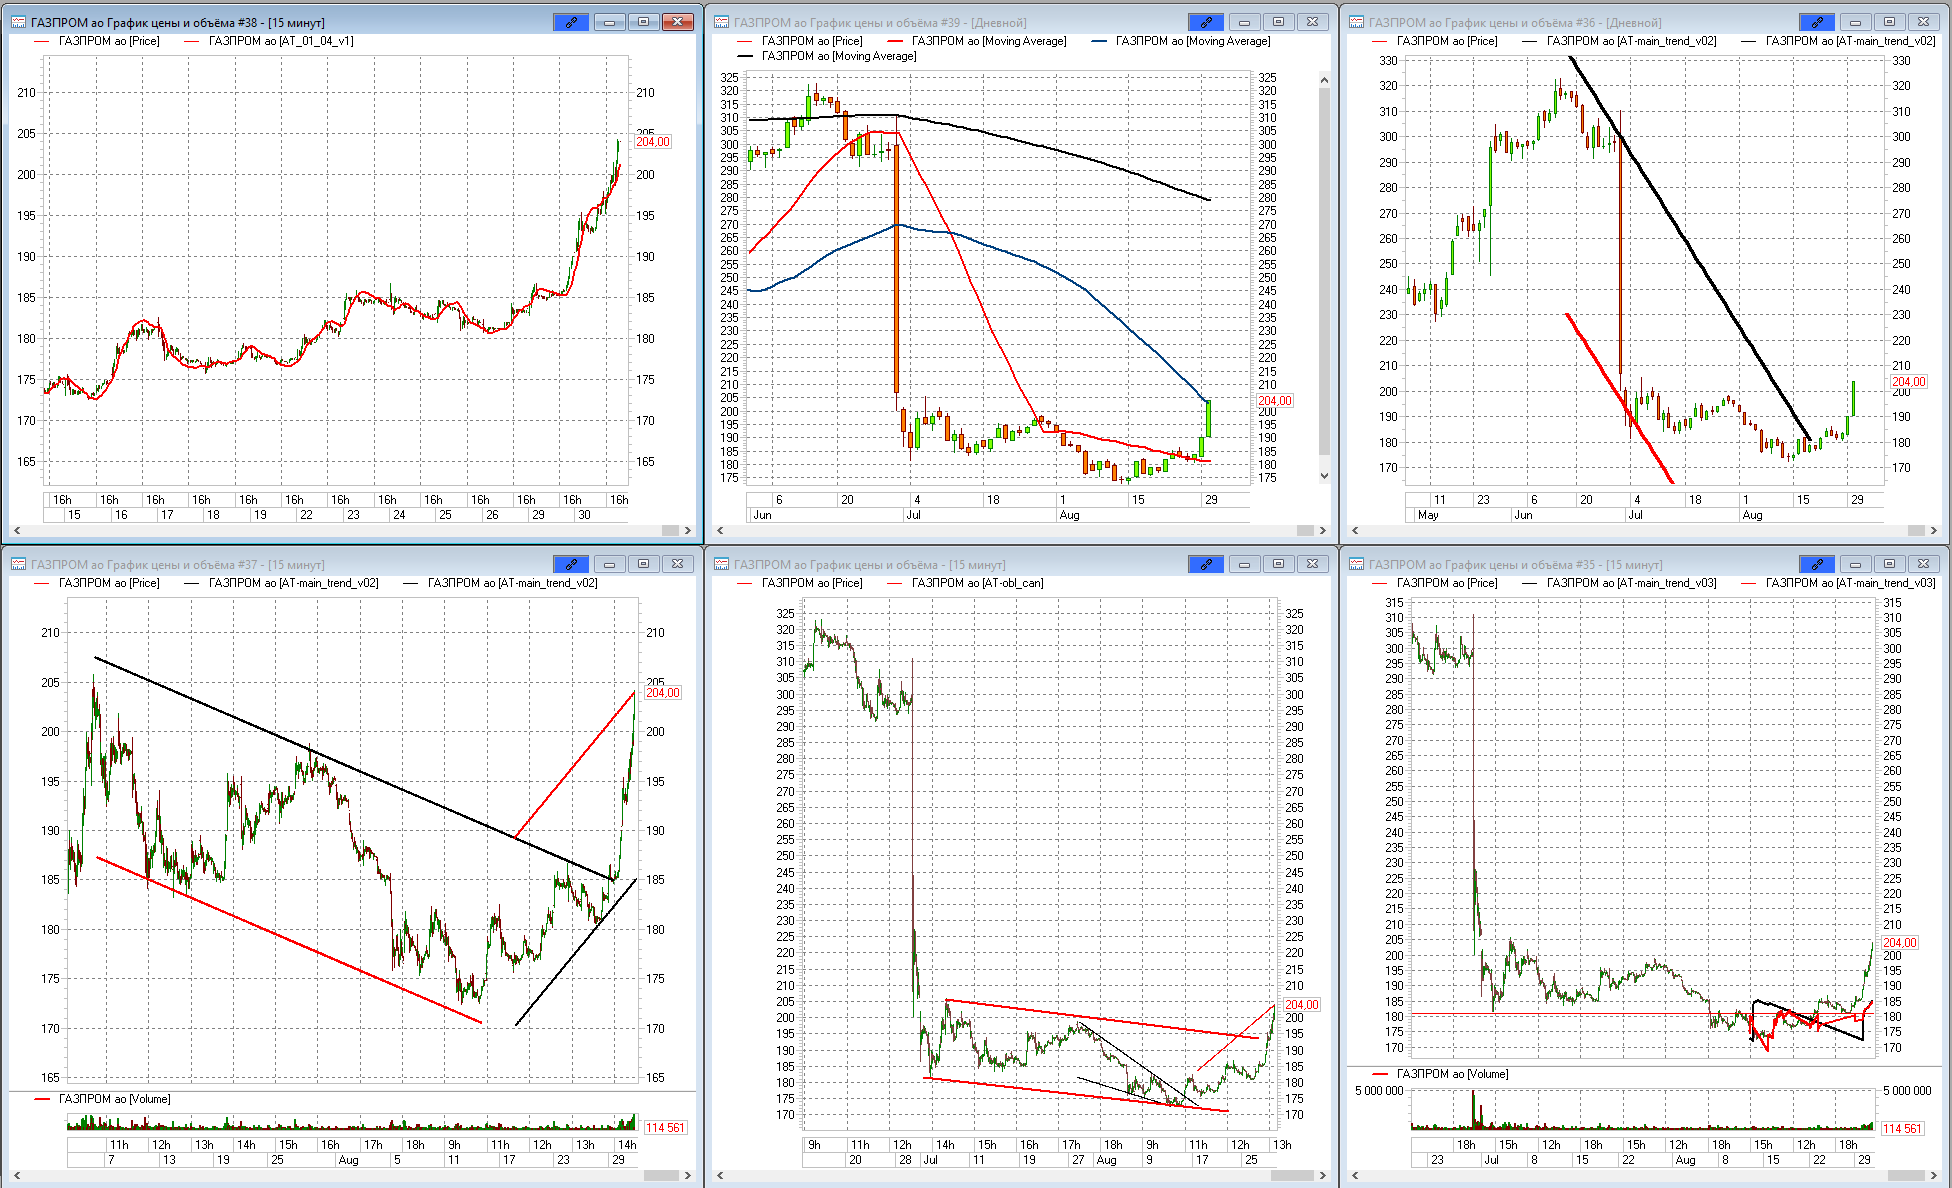Click the chart window icon of chart #39
The width and height of the screenshot is (1952, 1188).
721,22
